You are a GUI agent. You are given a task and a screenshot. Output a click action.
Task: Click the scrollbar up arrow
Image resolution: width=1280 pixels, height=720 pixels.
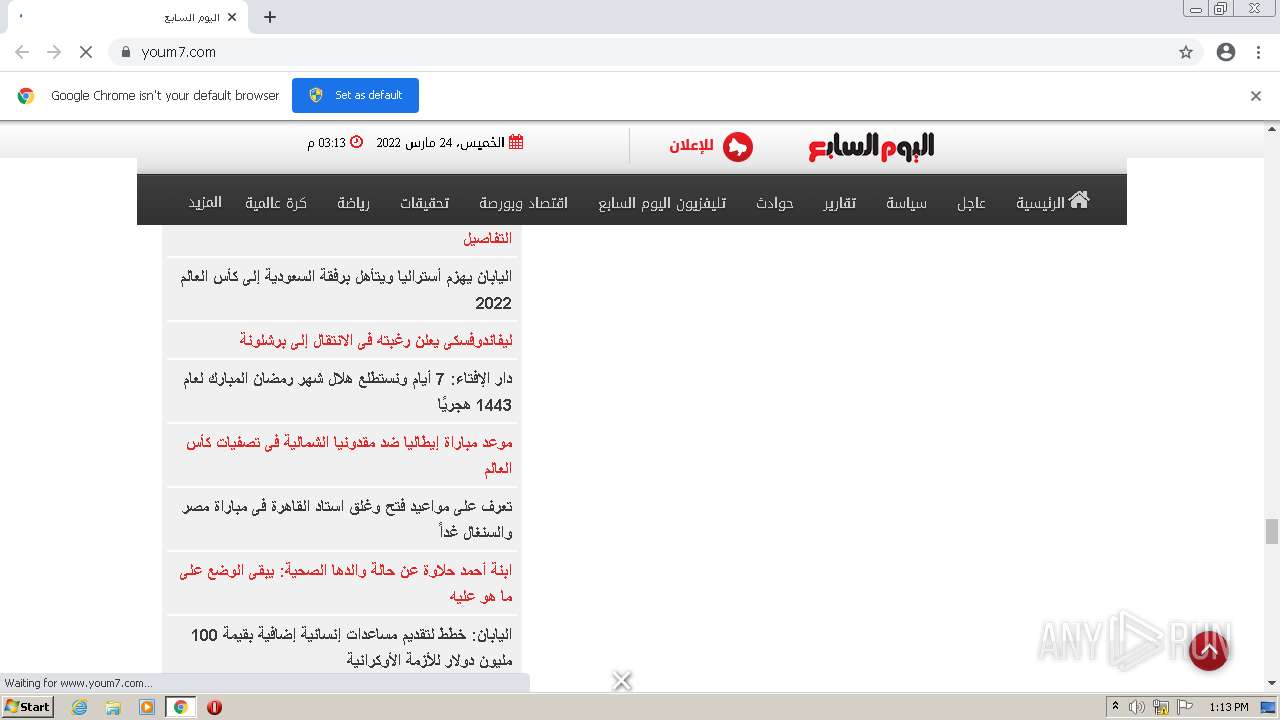1272,129
